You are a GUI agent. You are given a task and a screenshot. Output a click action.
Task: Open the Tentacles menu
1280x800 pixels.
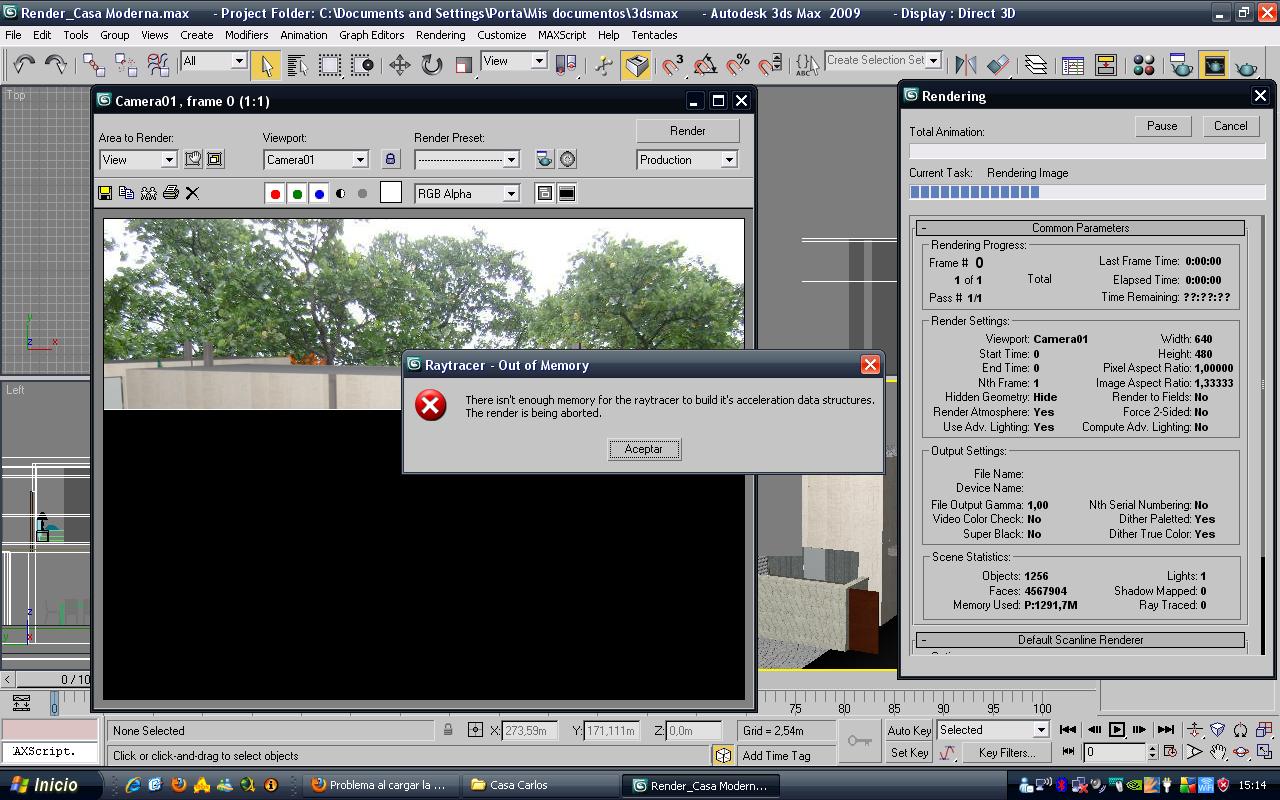[654, 35]
